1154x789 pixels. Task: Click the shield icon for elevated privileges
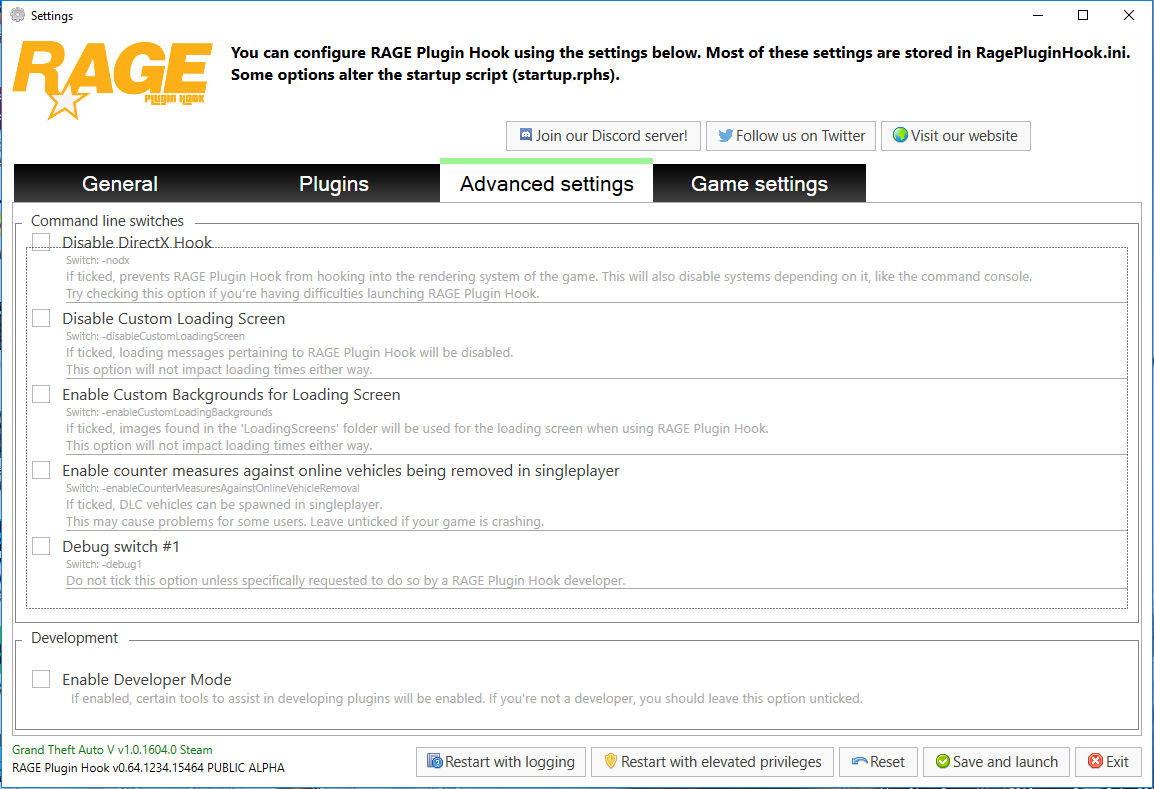610,762
